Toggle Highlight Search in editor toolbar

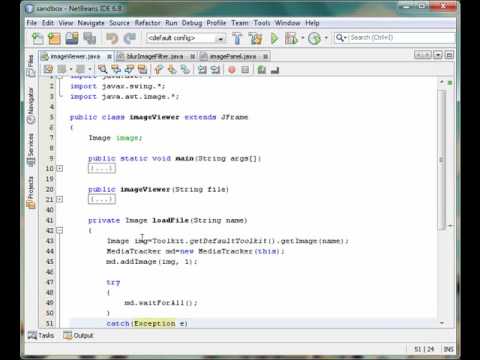pyautogui.click(x=142, y=69)
